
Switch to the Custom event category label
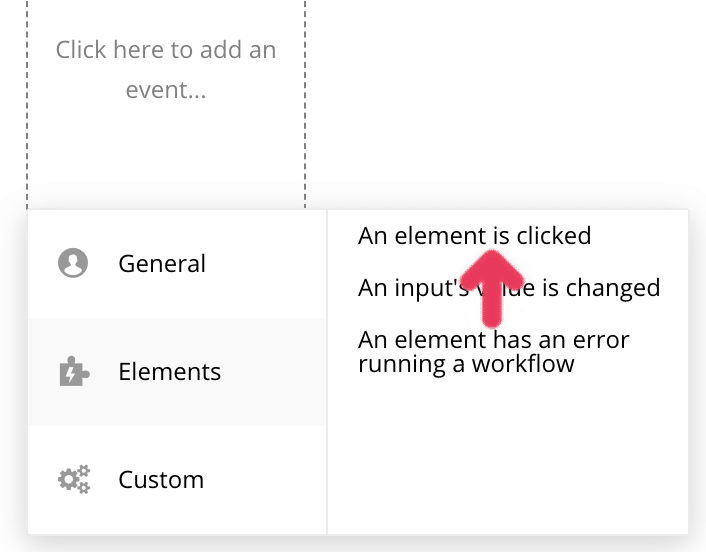(161, 480)
